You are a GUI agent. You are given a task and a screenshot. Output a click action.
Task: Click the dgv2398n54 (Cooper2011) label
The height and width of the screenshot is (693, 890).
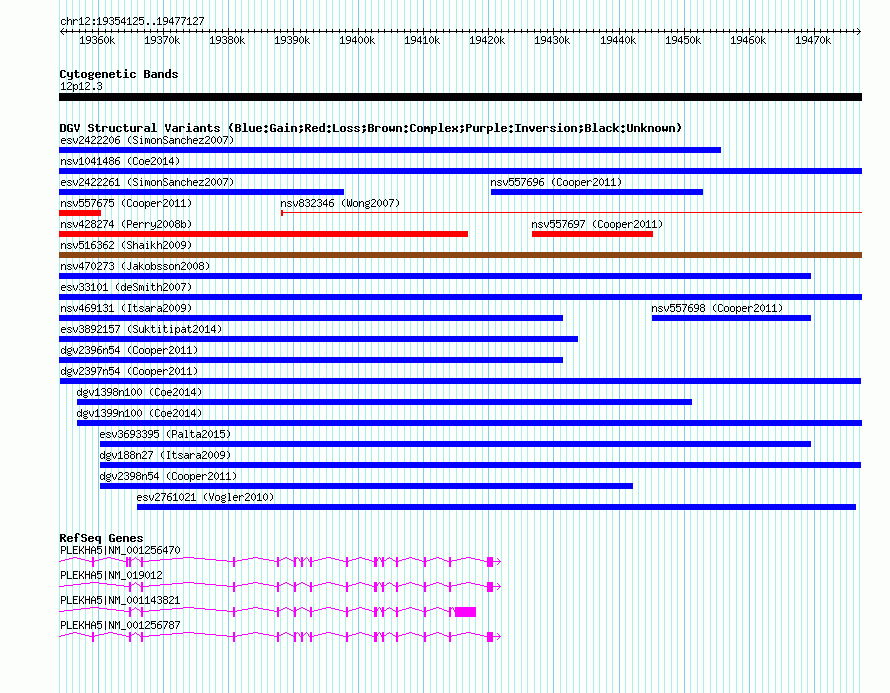pyautogui.click(x=168, y=476)
